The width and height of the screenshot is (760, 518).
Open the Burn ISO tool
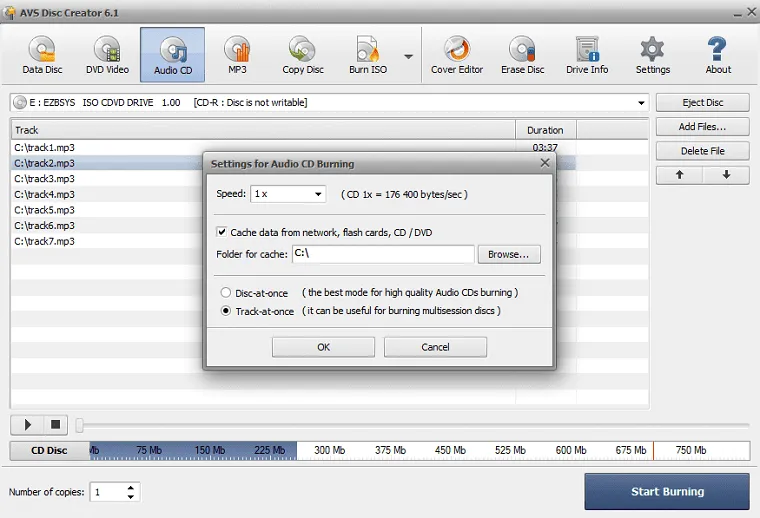click(368, 55)
